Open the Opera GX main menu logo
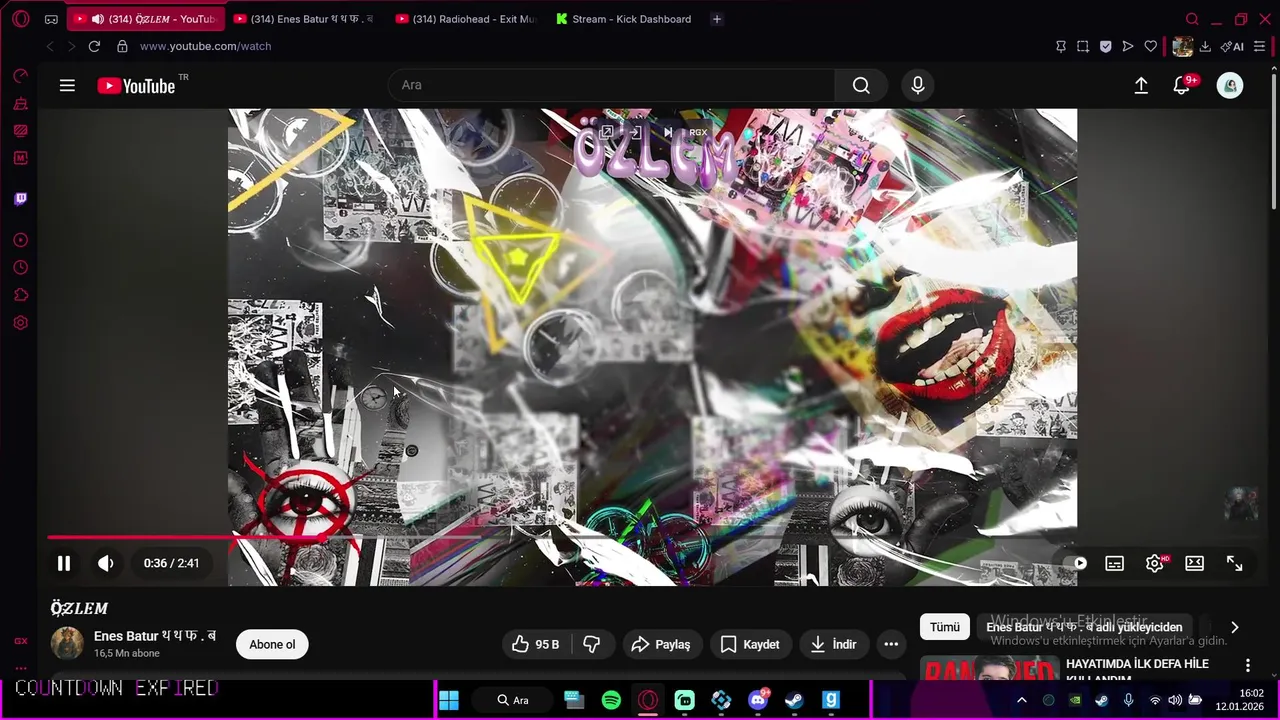The image size is (1280, 720). 21,19
